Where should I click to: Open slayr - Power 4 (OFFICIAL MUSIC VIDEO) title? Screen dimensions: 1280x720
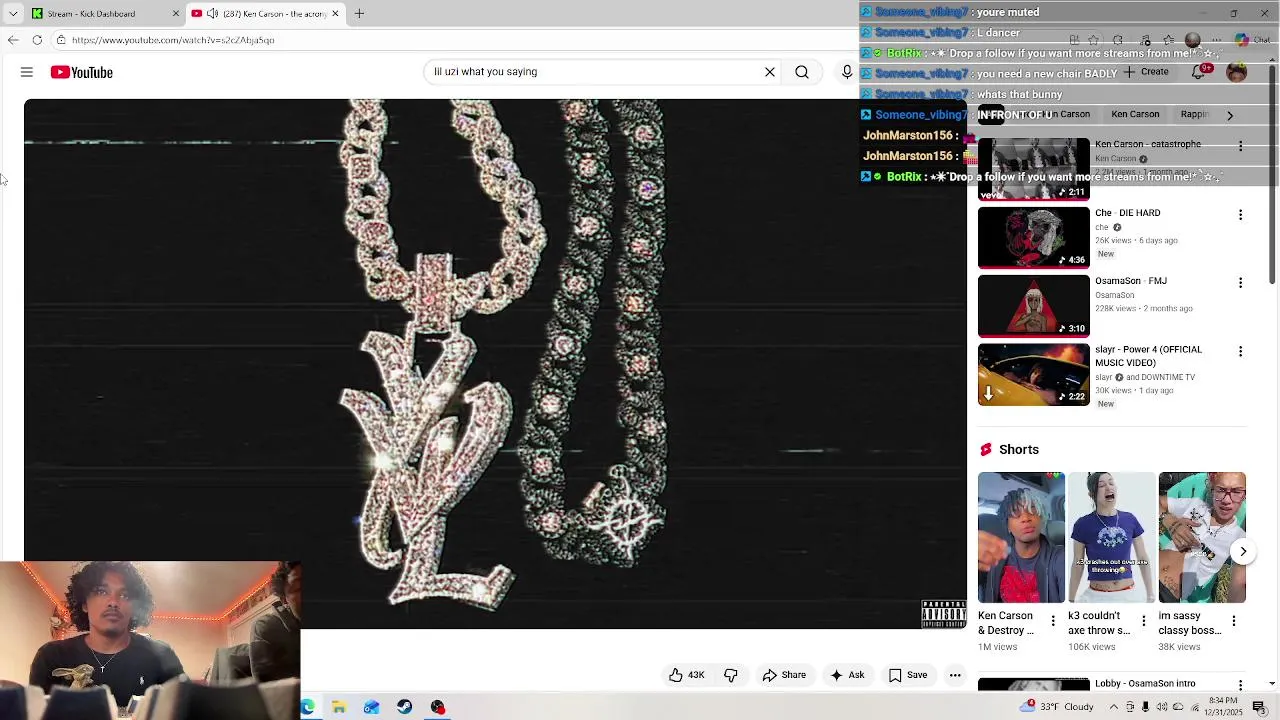[1148, 356]
